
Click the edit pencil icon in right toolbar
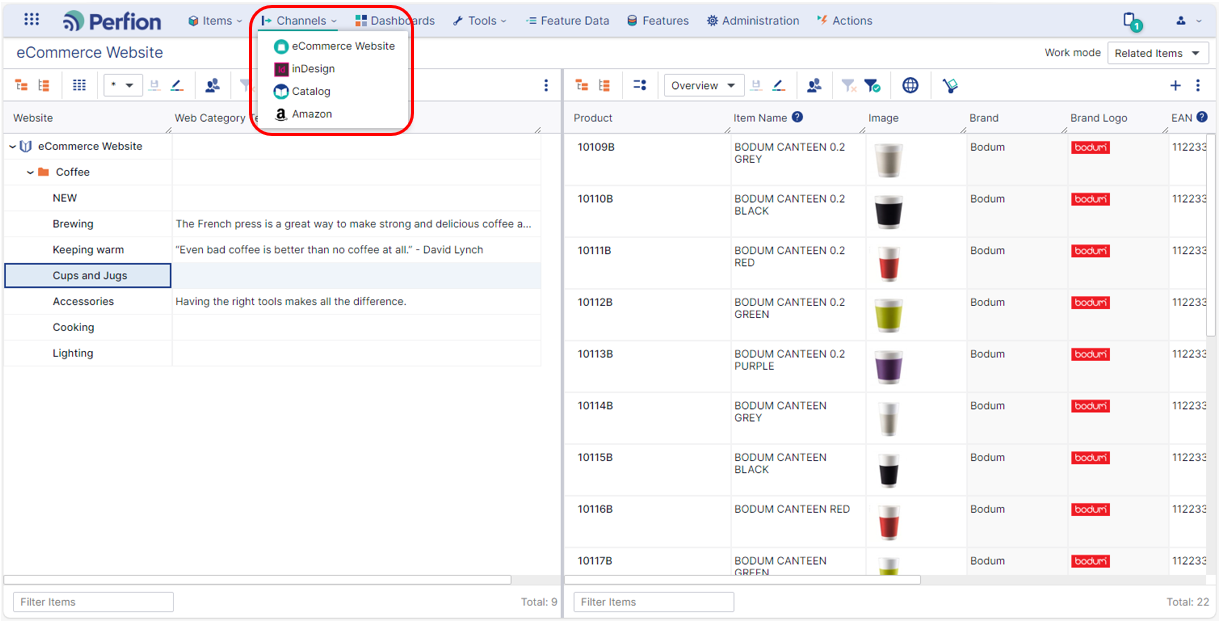tap(778, 85)
